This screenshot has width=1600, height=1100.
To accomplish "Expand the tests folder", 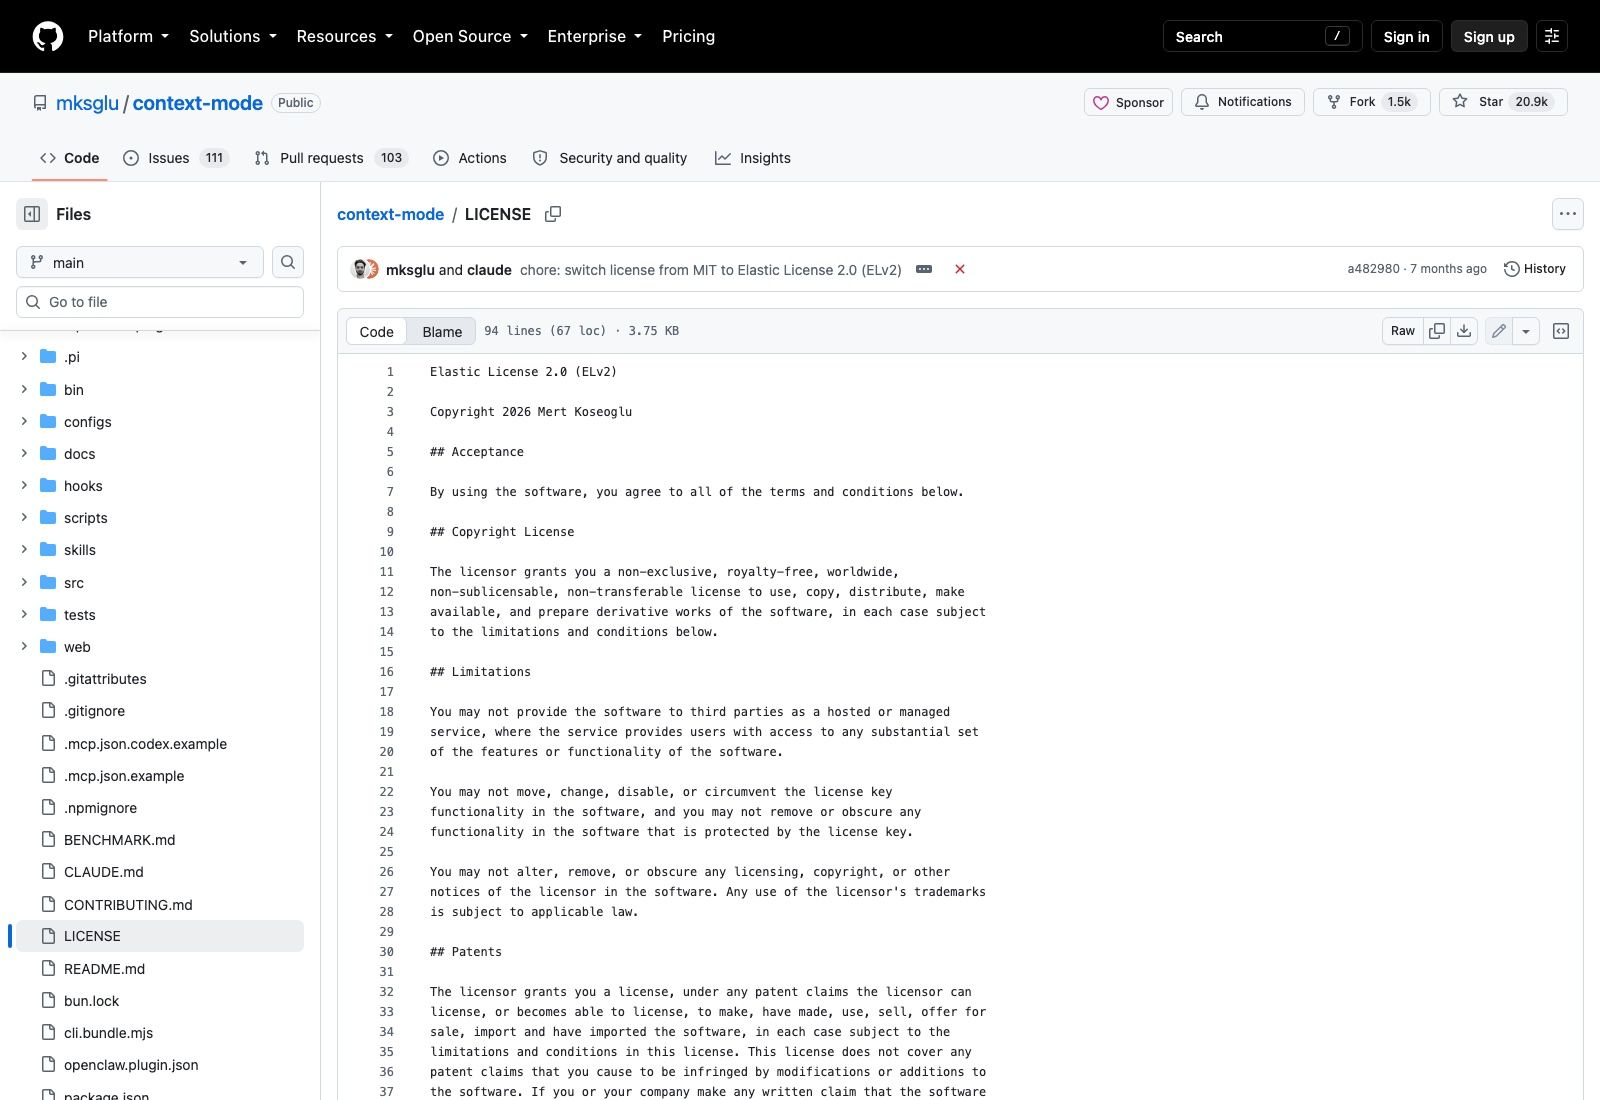I will [24, 614].
